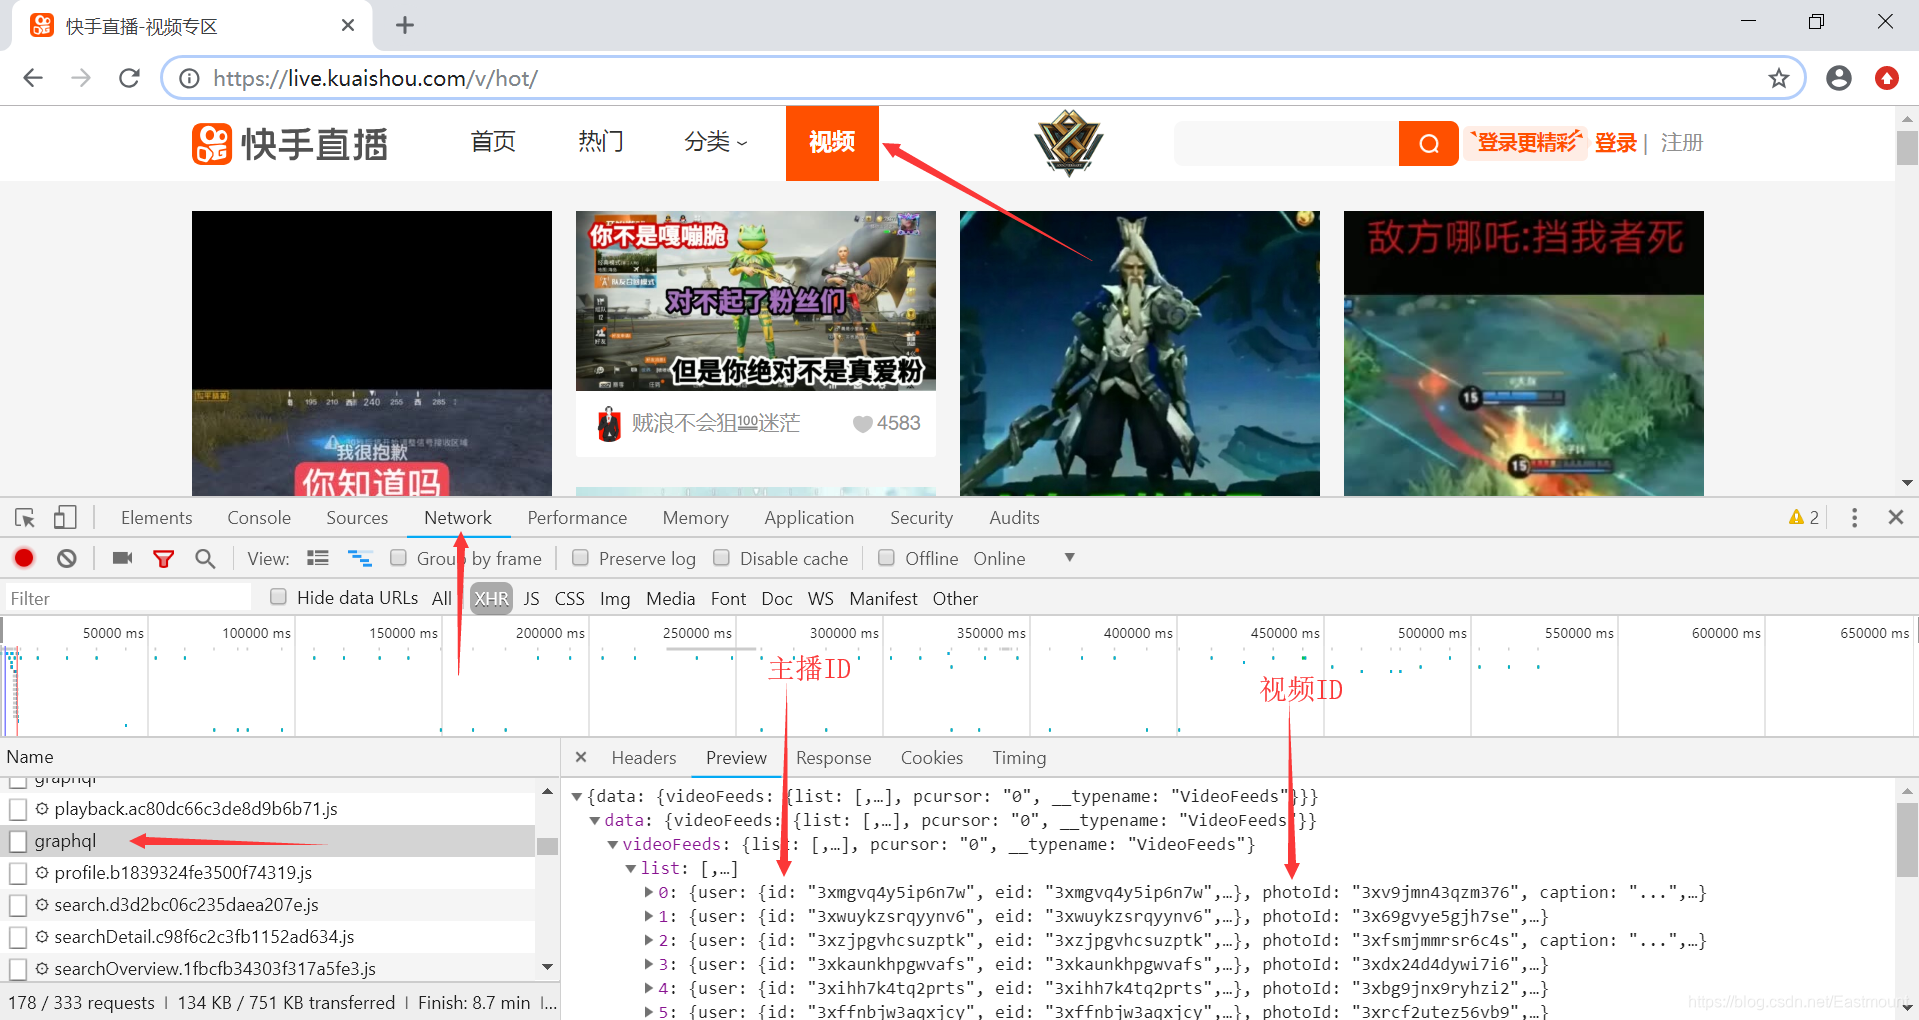The height and width of the screenshot is (1020, 1919).
Task: Click the 视频 orange nav button
Action: click(x=832, y=143)
